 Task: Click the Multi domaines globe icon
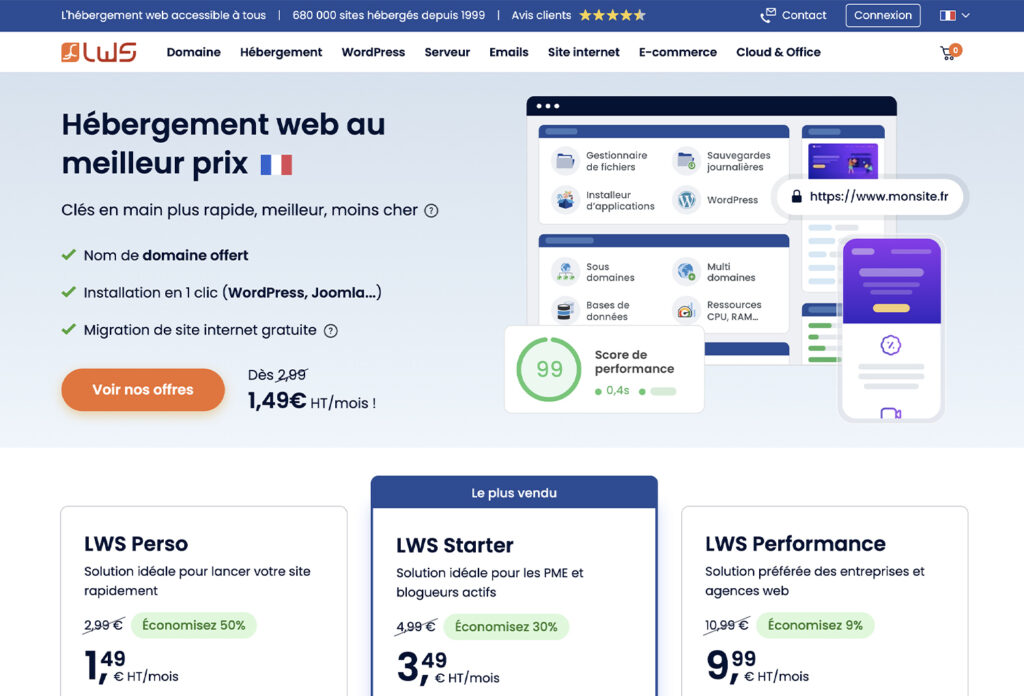pos(686,272)
